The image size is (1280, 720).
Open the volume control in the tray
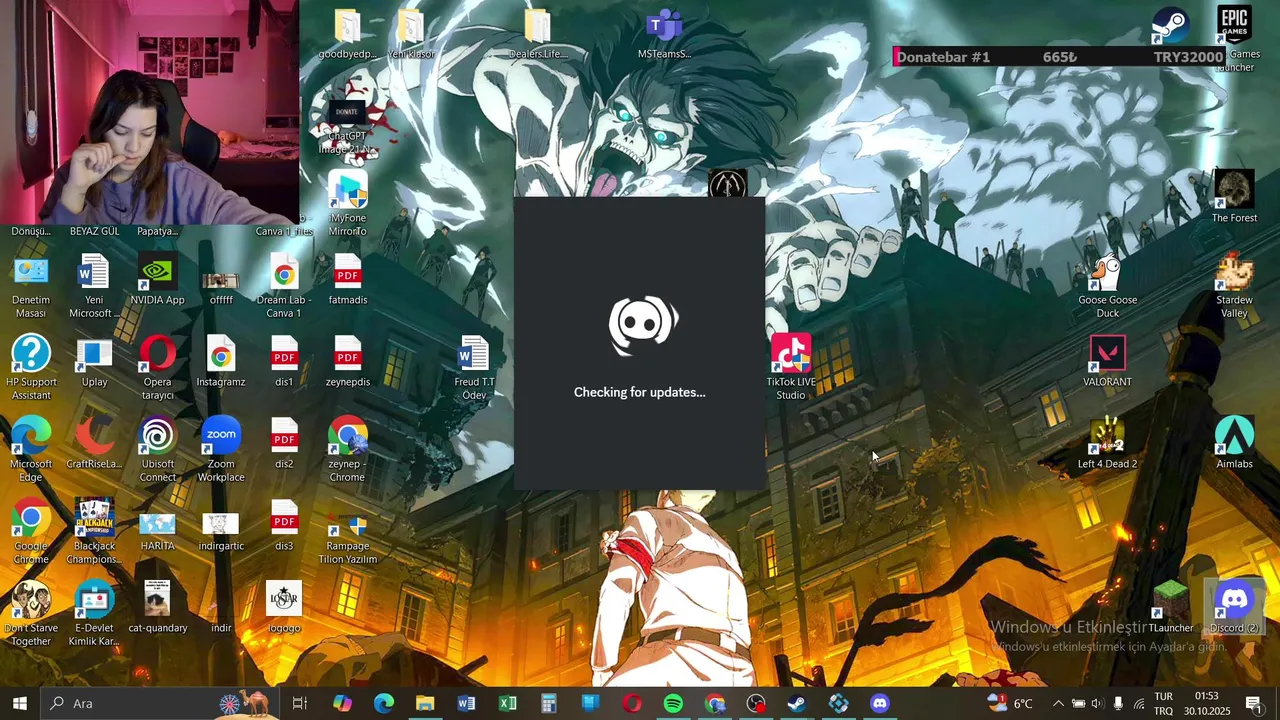1097,703
